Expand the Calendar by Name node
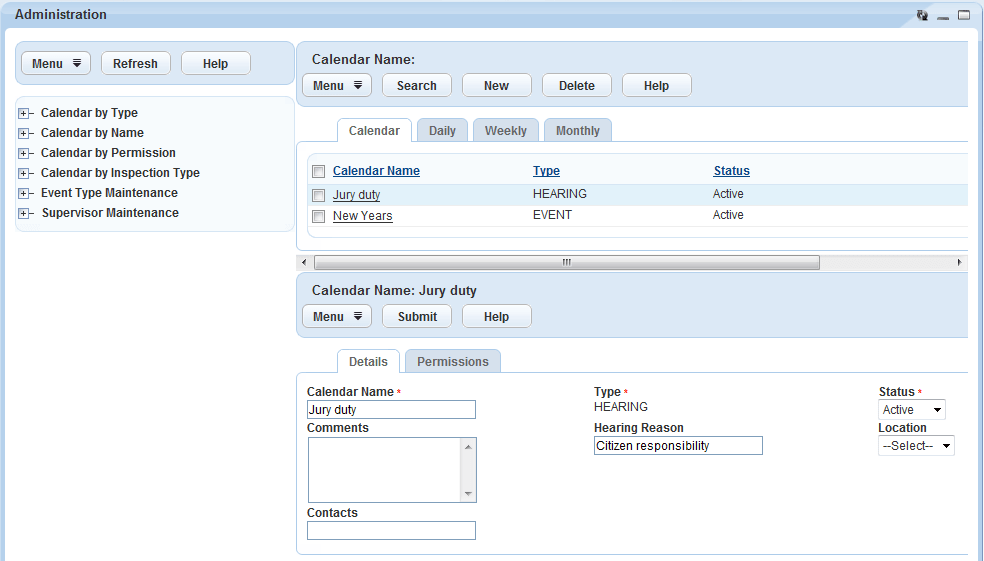This screenshot has height=561, width=984. [x=25, y=133]
